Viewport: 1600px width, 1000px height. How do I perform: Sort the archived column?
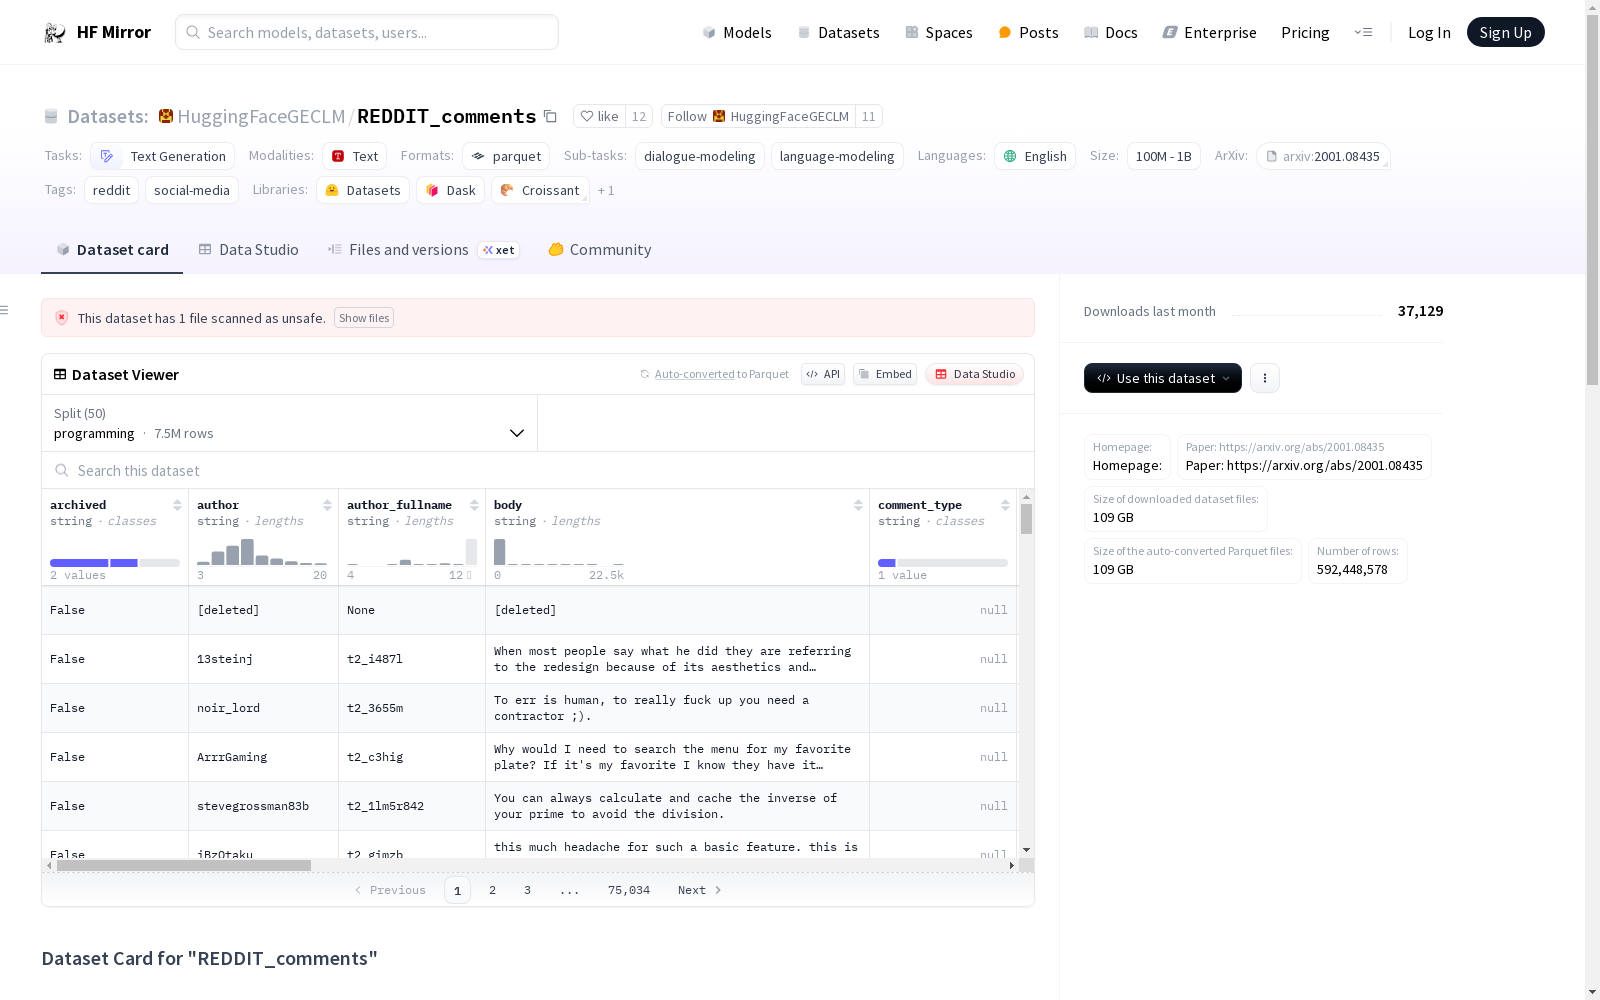[177, 505]
